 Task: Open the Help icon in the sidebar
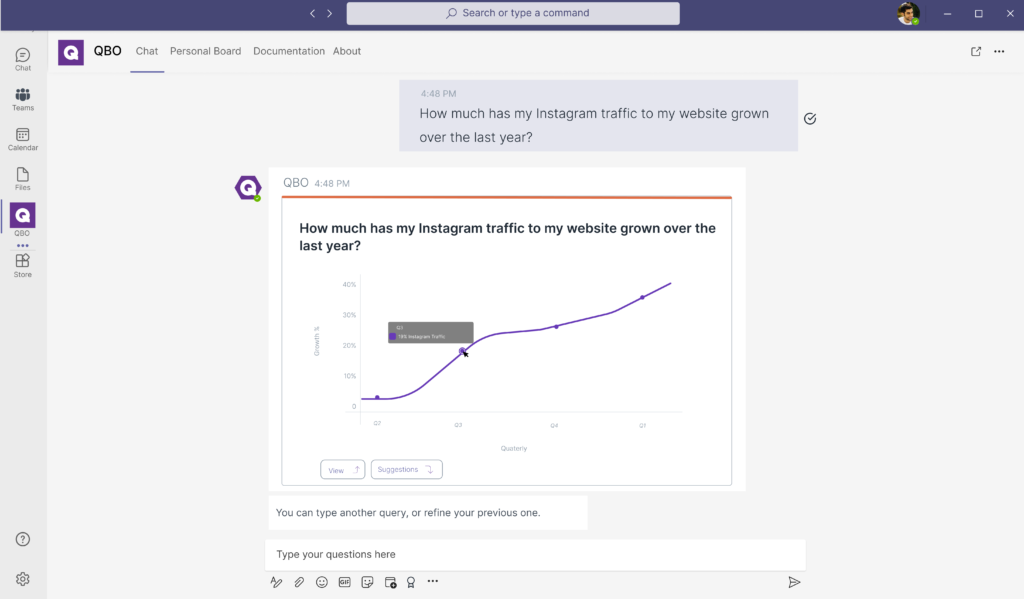tap(23, 540)
